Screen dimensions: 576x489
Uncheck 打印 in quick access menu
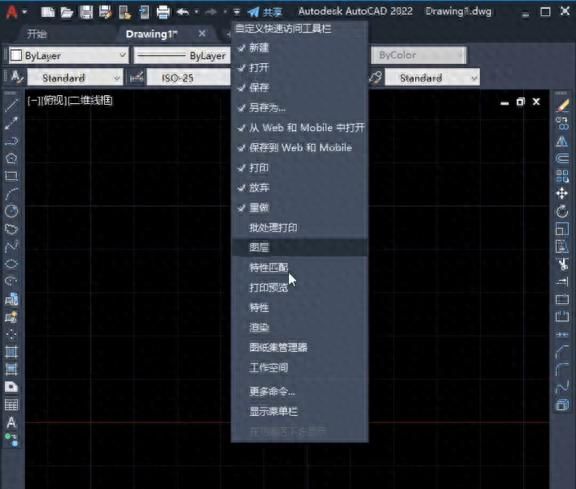[299, 168]
